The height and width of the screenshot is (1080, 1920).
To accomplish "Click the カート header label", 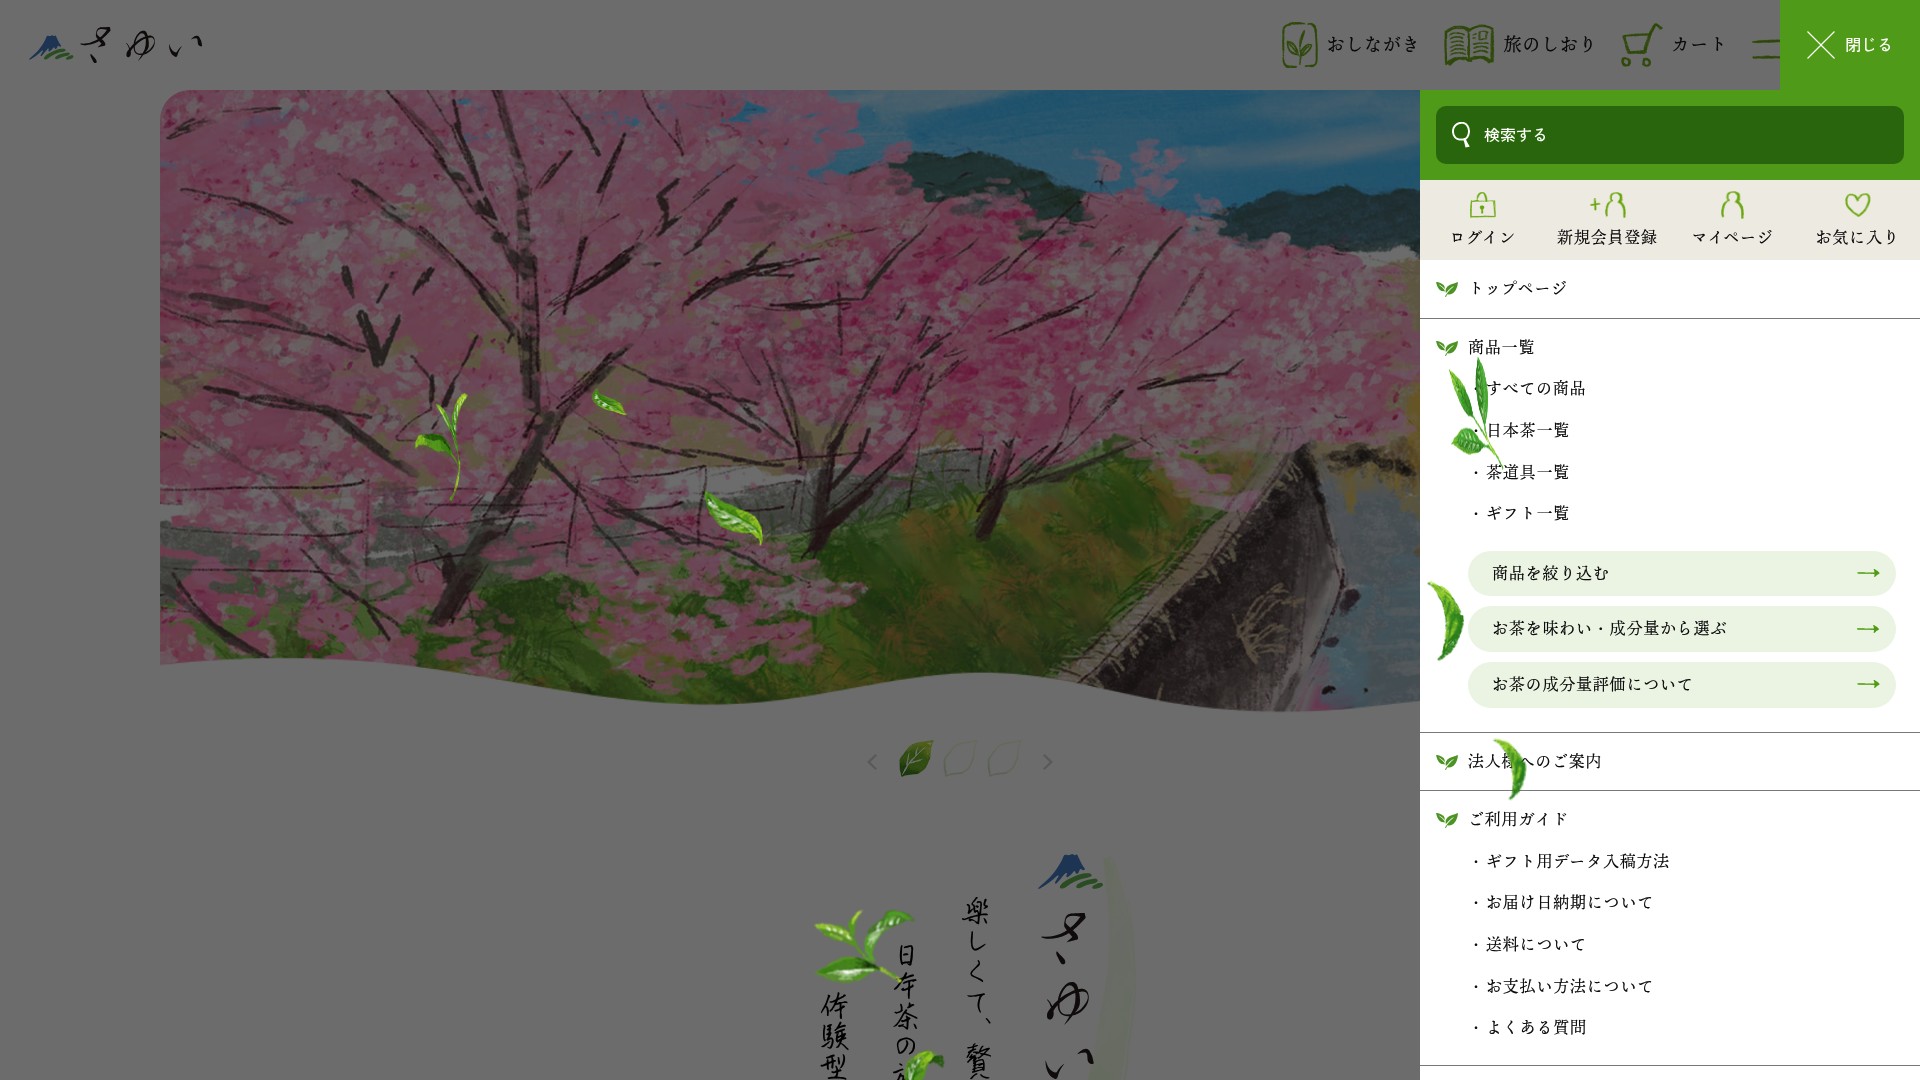I will [1699, 44].
